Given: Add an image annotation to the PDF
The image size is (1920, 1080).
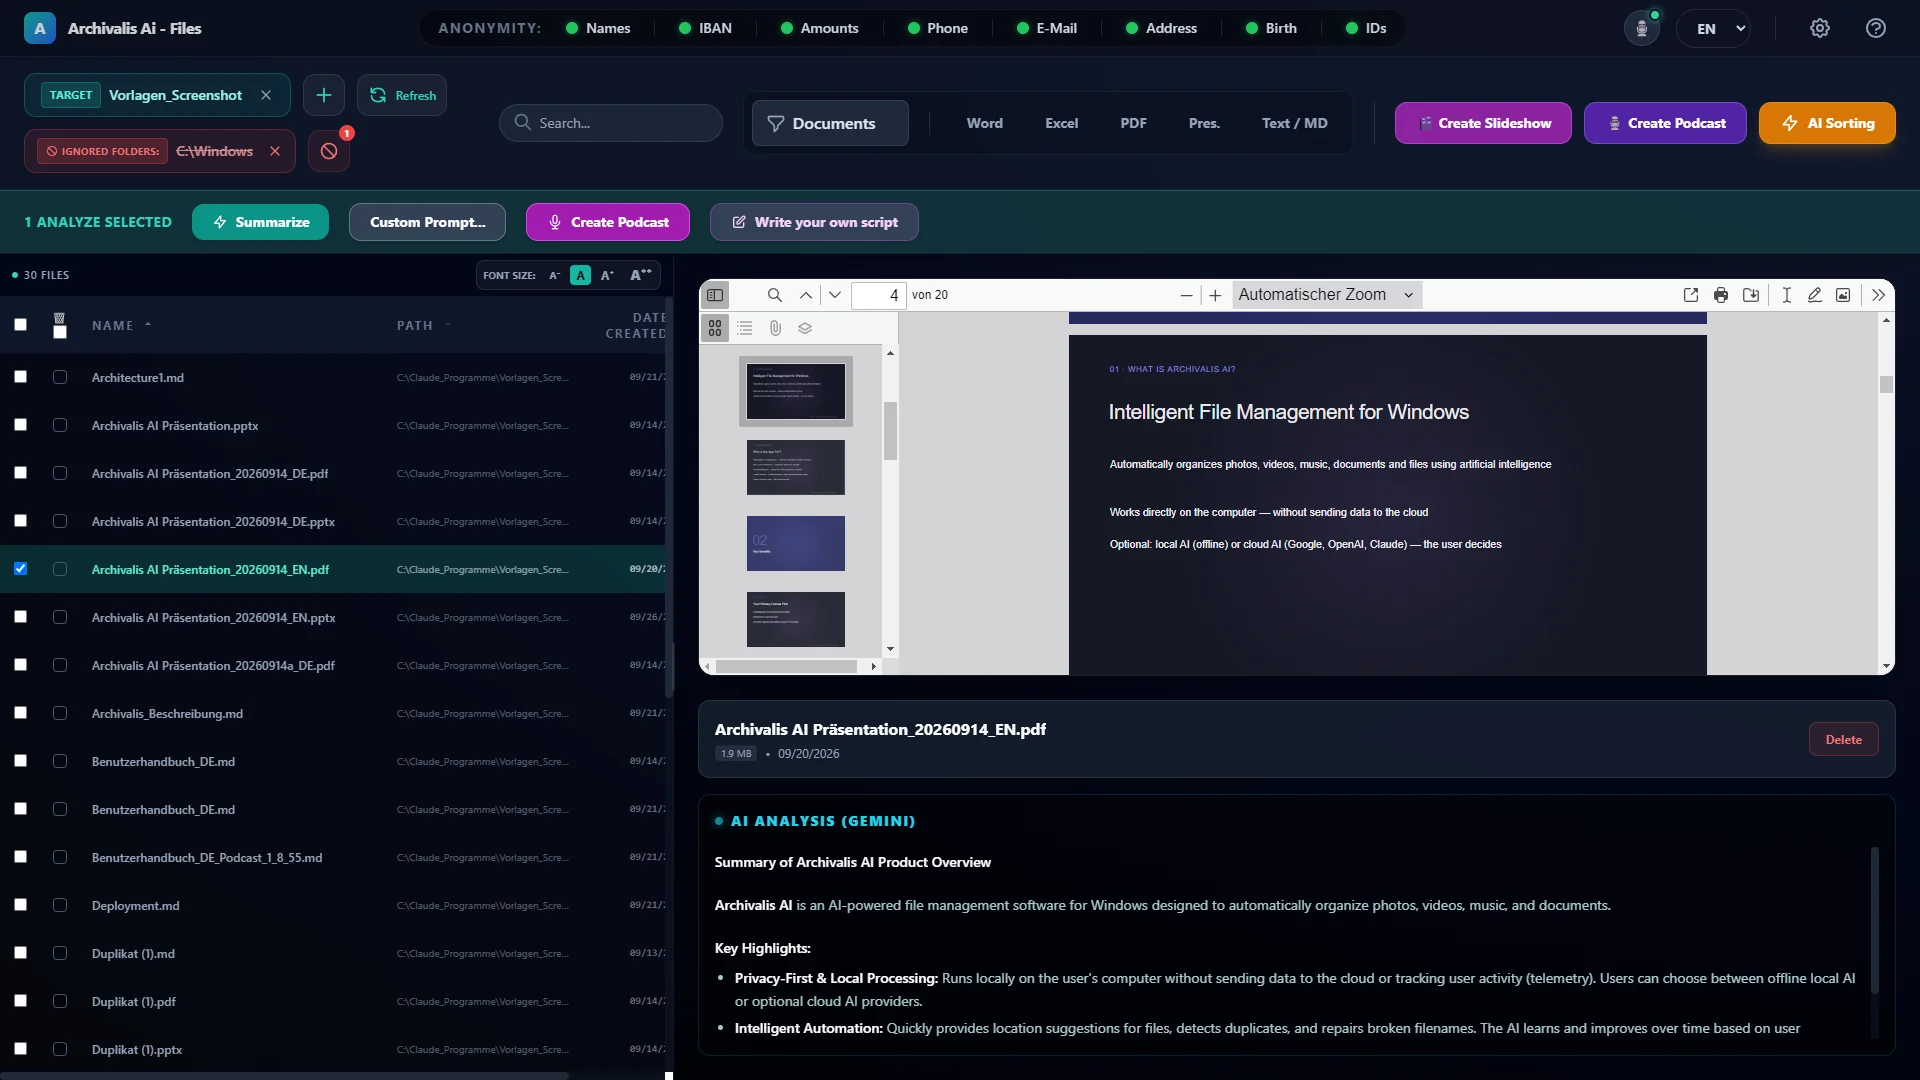Looking at the screenshot, I should click(1843, 295).
